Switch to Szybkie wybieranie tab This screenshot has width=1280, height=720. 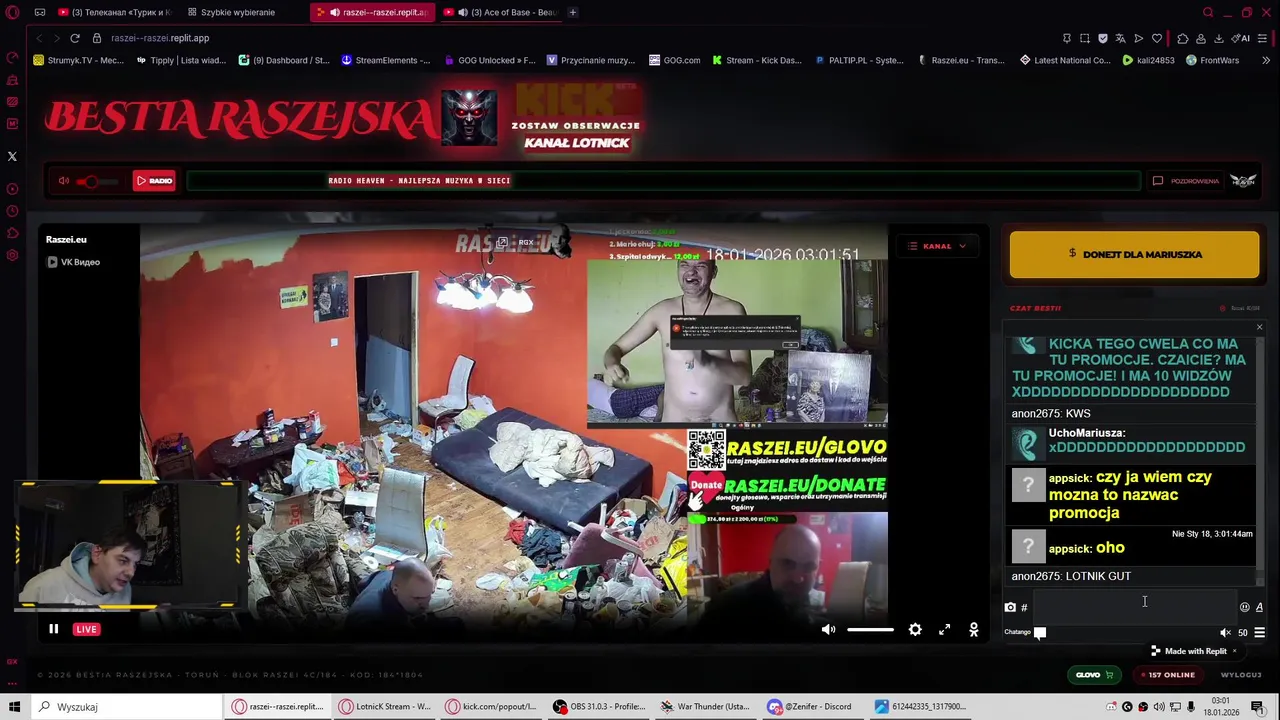pyautogui.click(x=232, y=12)
